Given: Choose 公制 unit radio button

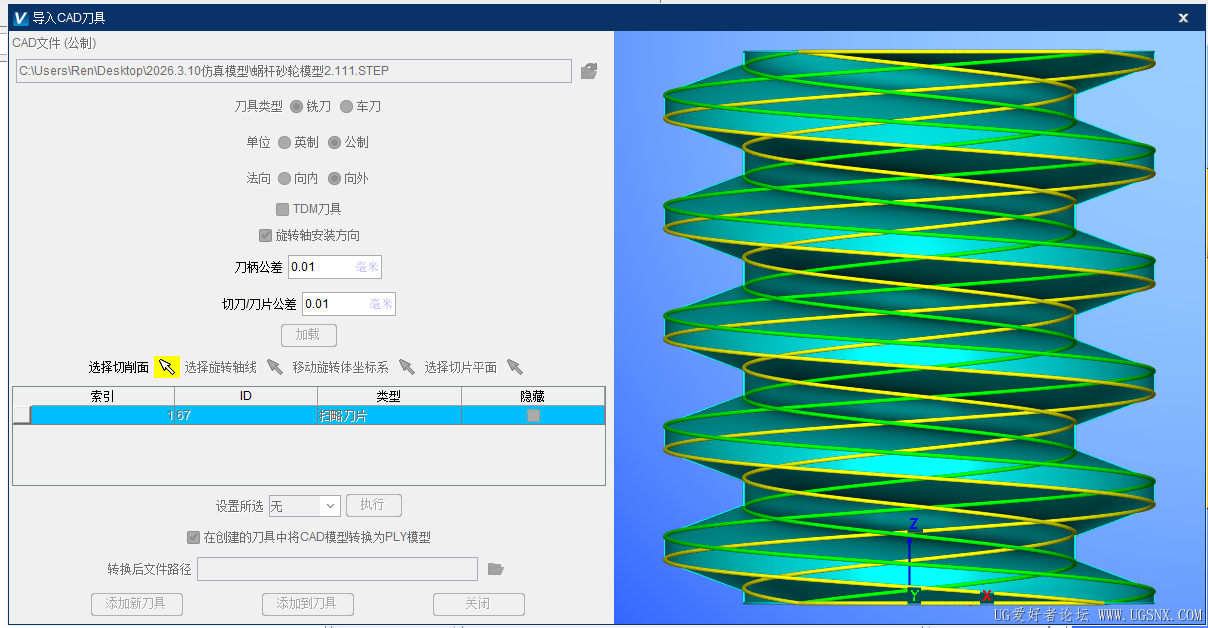Looking at the screenshot, I should [334, 142].
